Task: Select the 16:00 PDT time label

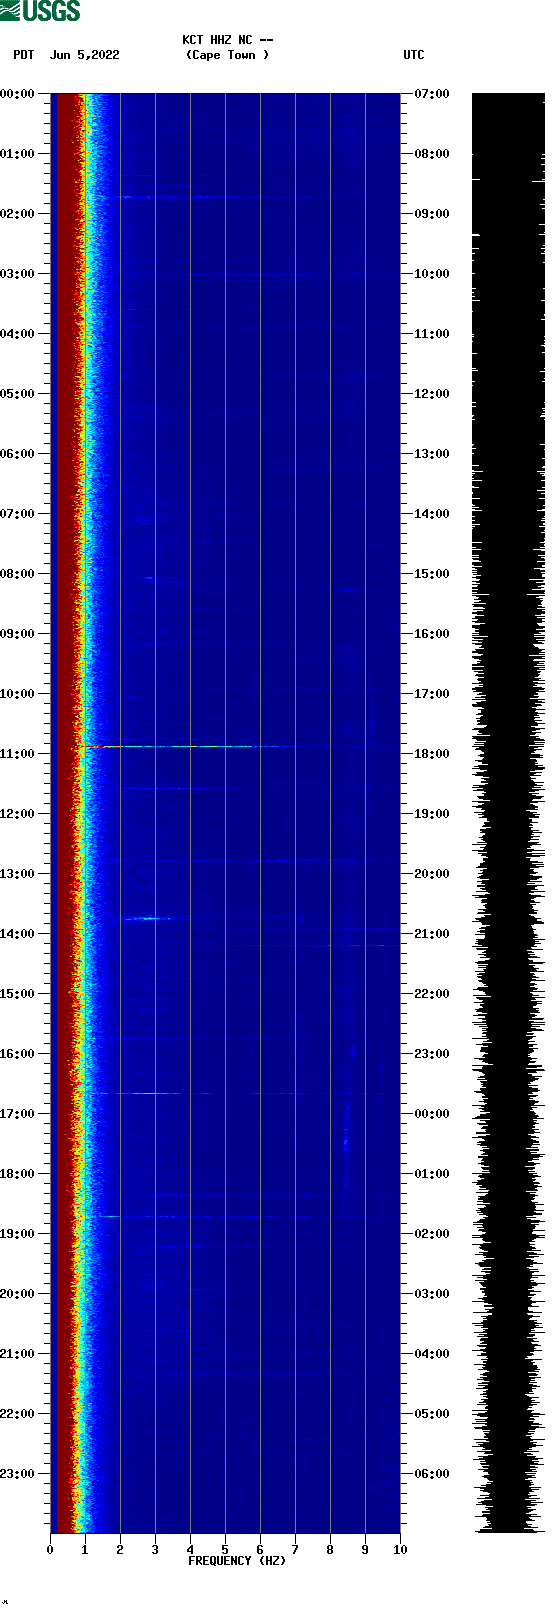Action: pos(17,1054)
